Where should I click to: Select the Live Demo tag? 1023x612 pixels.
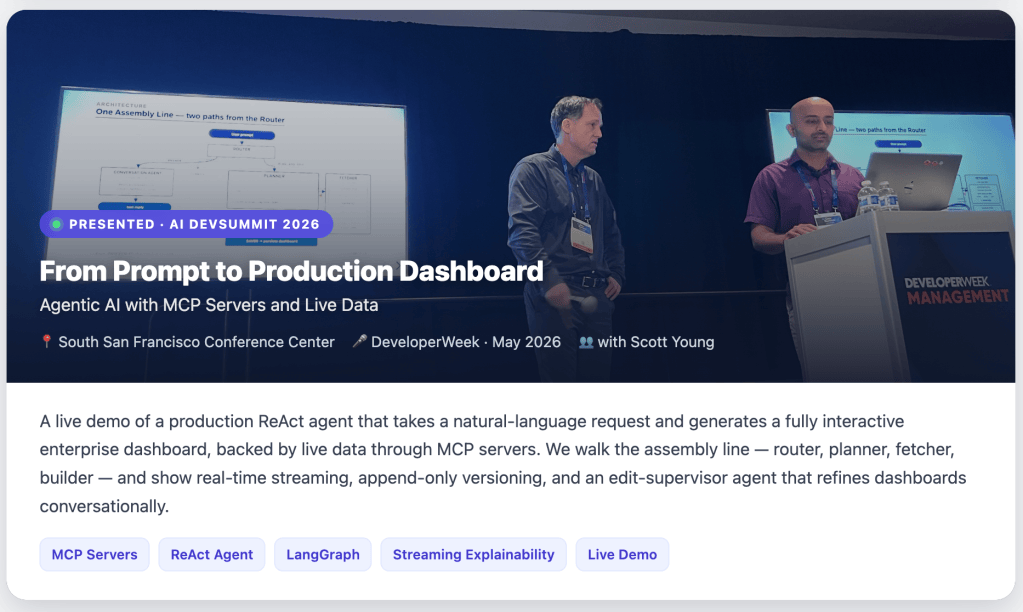(622, 554)
